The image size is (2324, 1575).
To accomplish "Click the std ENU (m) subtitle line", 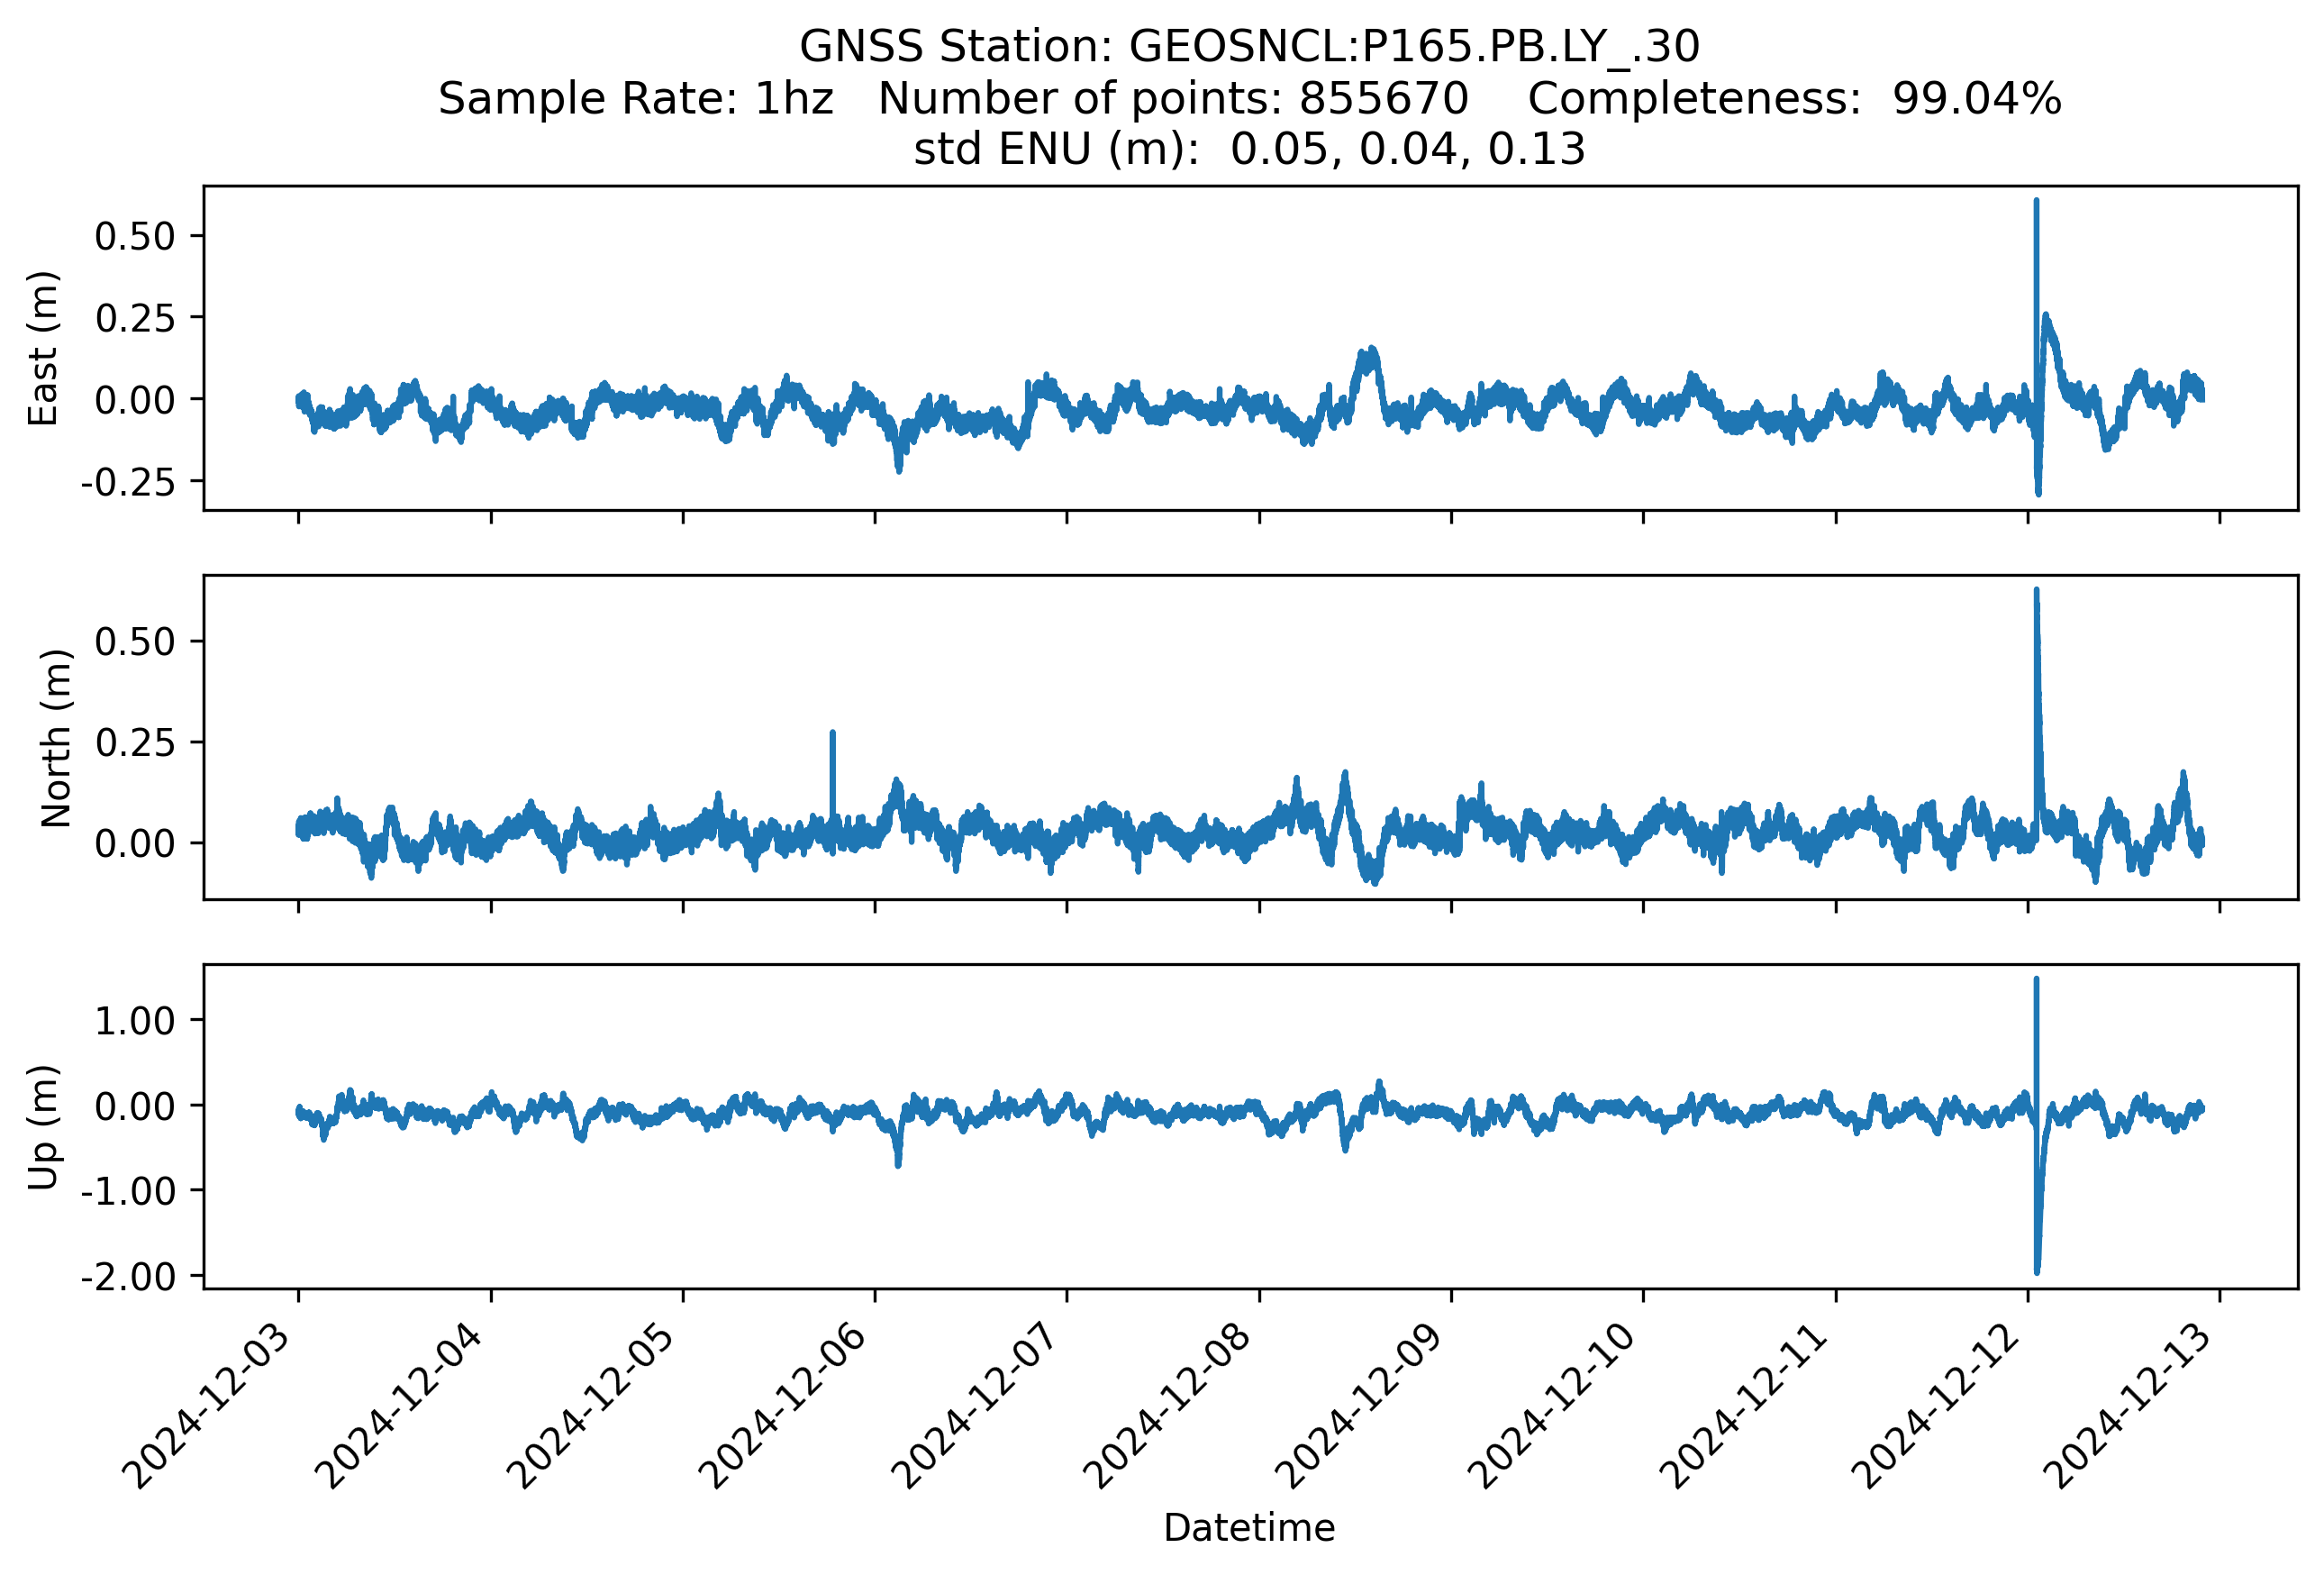I will click(x=1249, y=149).
